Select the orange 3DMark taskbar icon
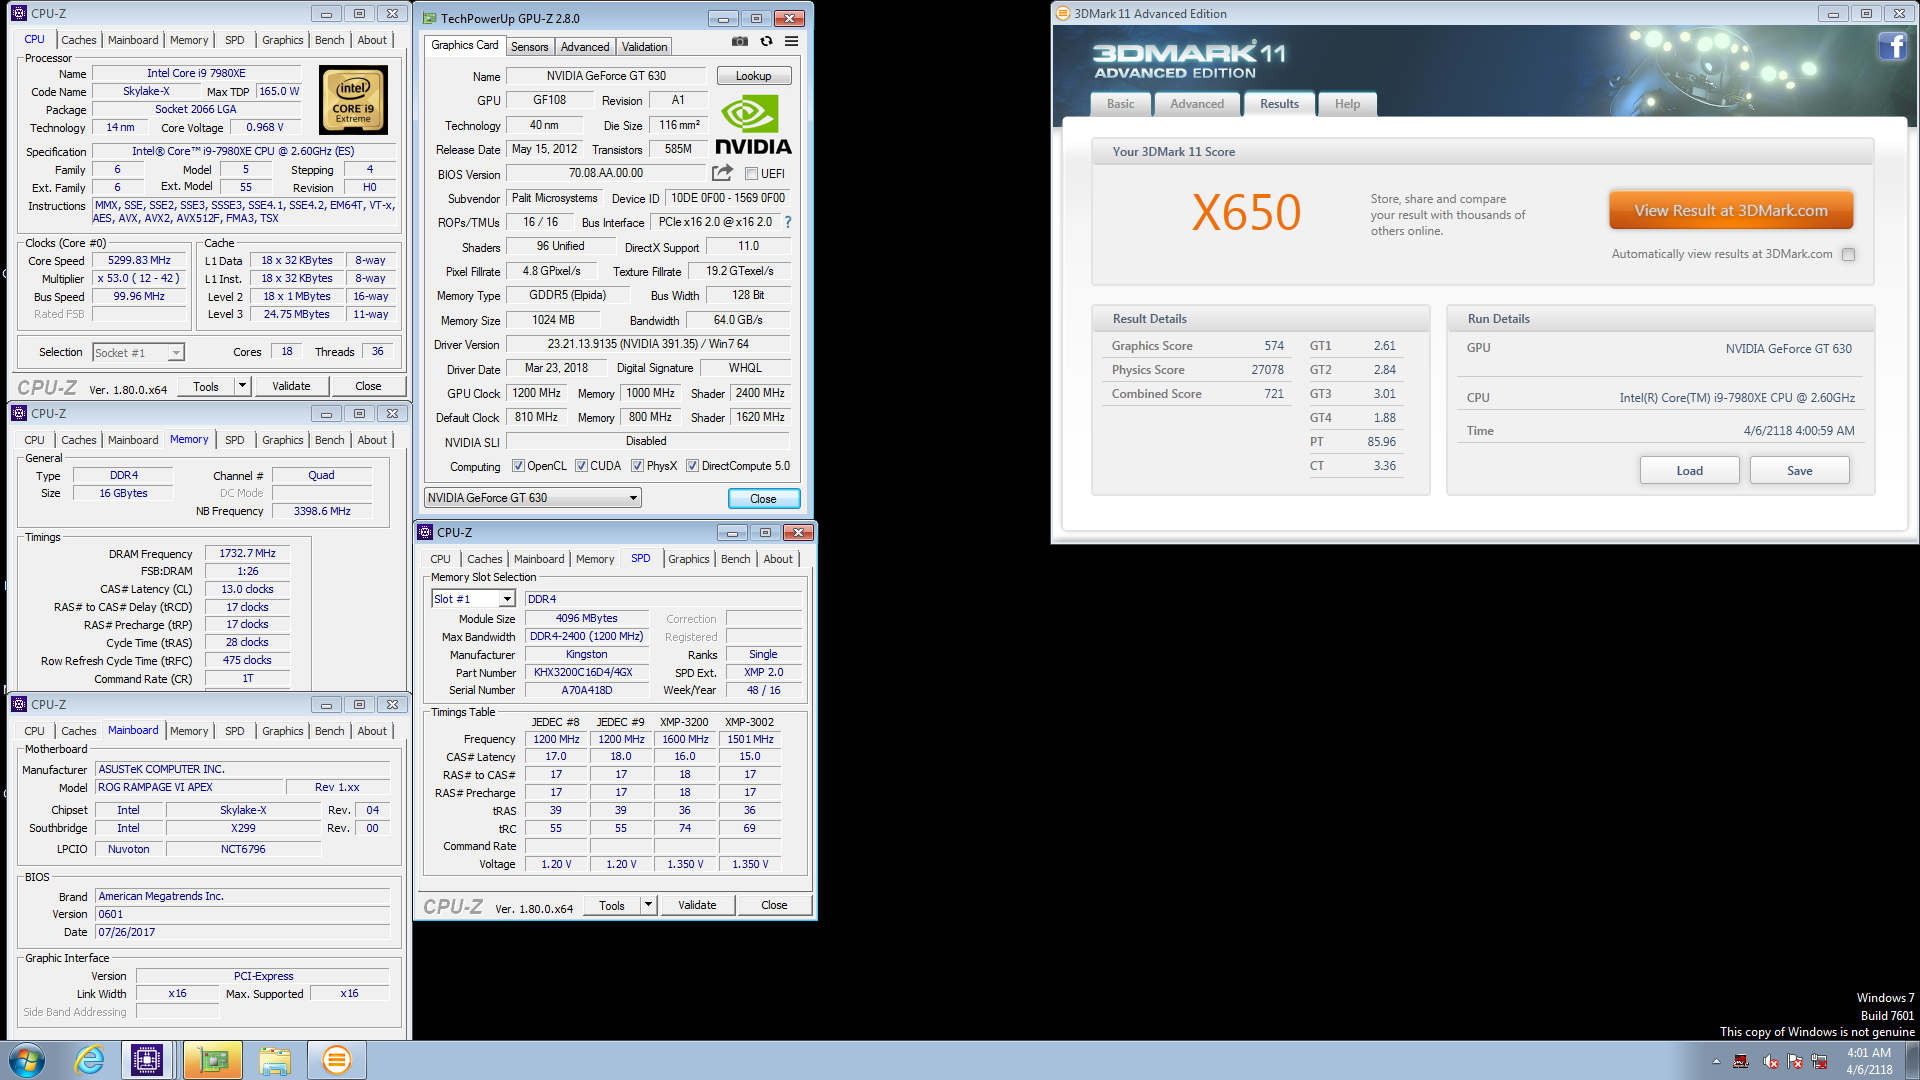This screenshot has width=1920, height=1080. tap(337, 1060)
